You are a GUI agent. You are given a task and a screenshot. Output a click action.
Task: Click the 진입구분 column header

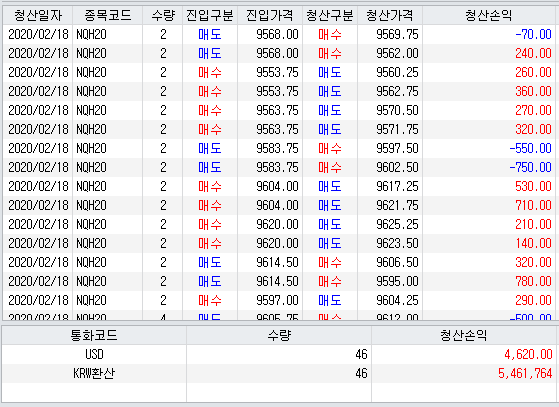point(210,15)
